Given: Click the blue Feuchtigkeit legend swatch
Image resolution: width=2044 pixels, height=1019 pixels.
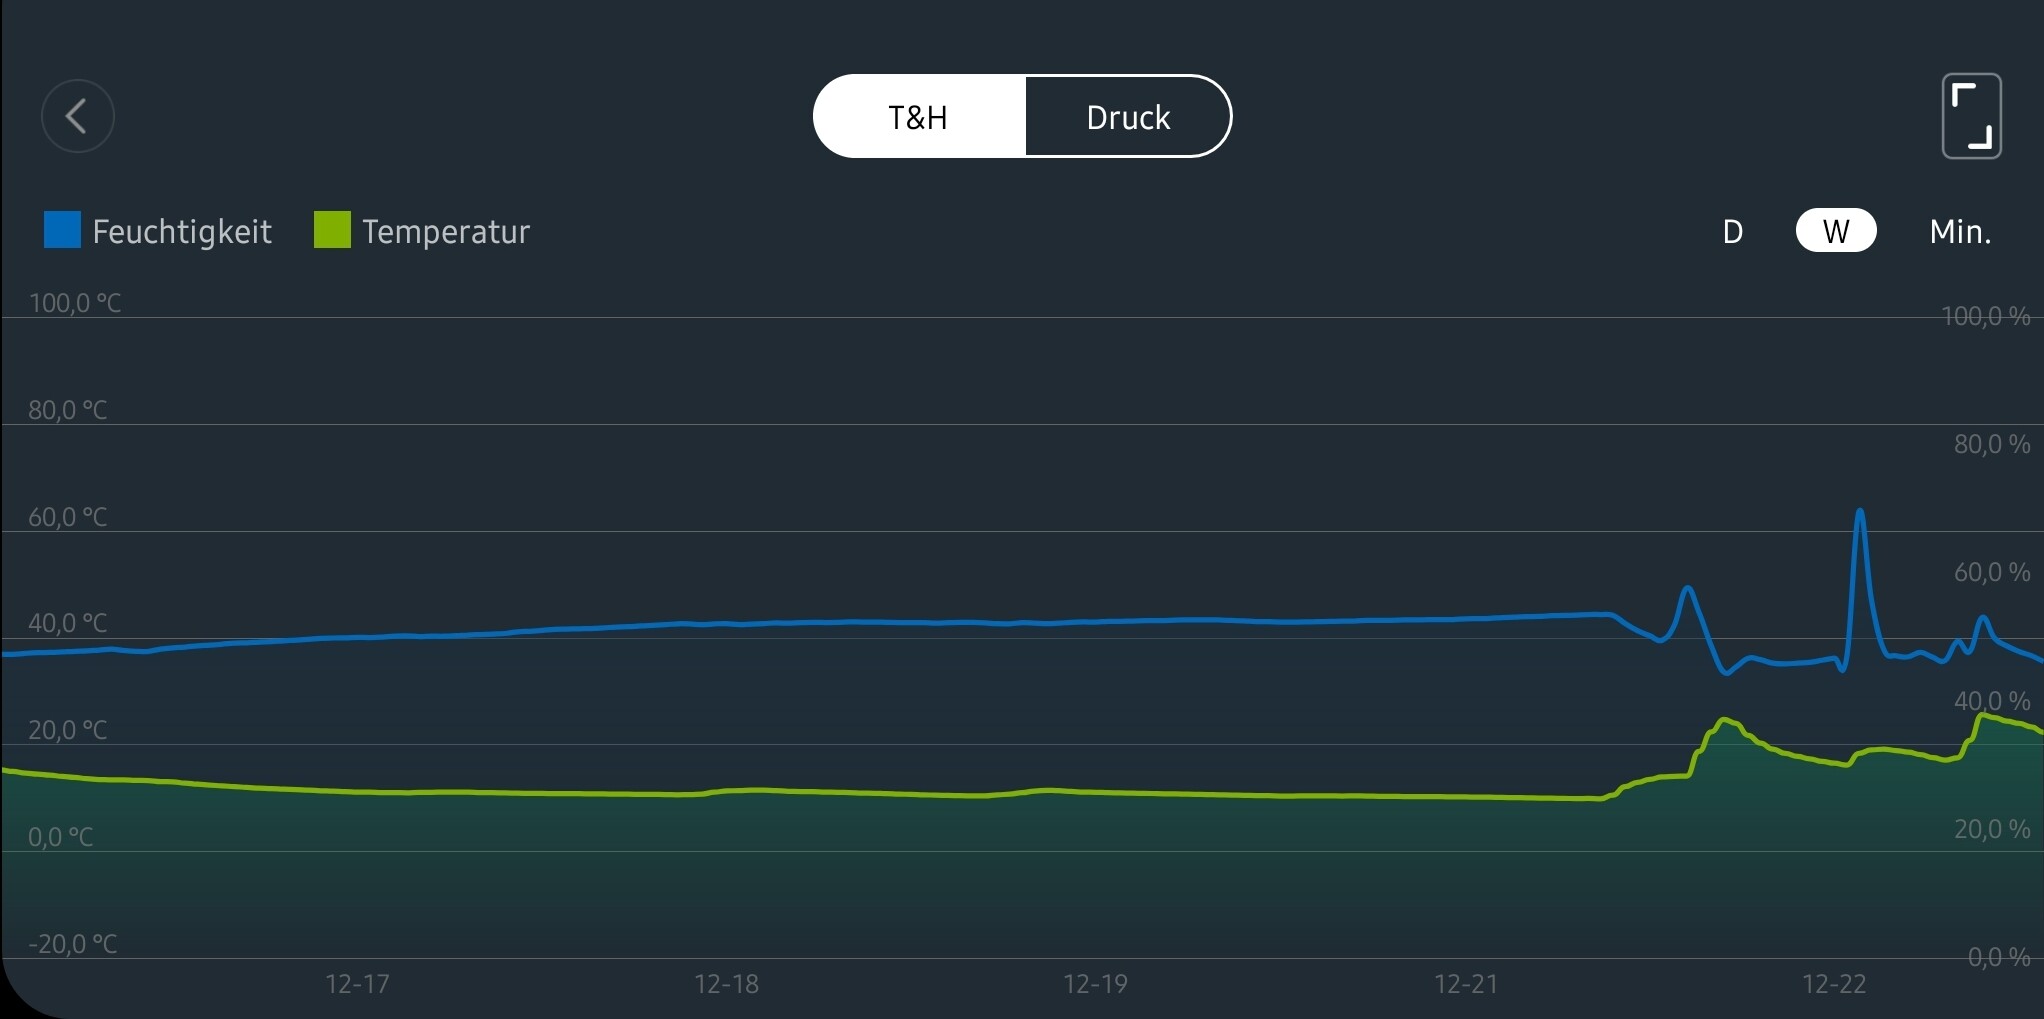Looking at the screenshot, I should coord(62,230).
